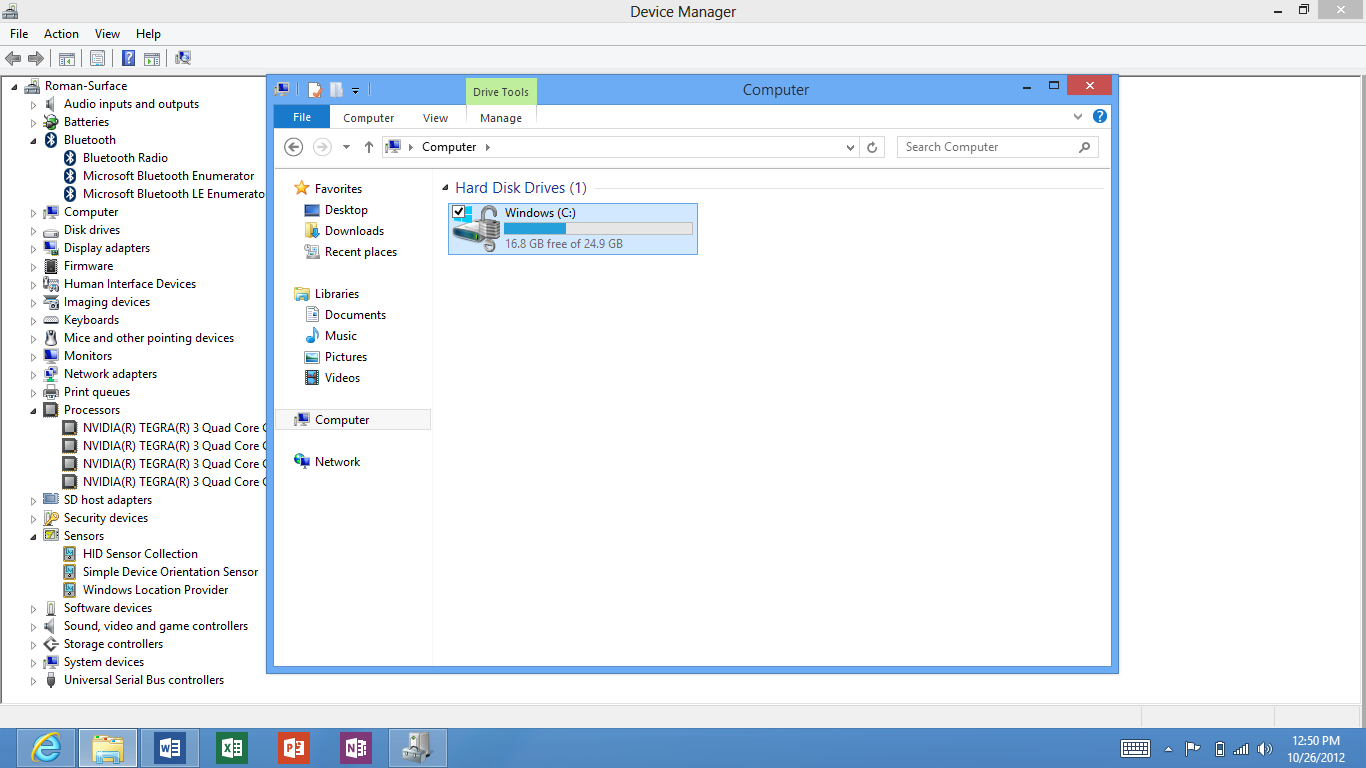The image size is (1366, 768).
Task: Toggle the Show/Hide Console Tree toolbar icon
Action: (67, 59)
